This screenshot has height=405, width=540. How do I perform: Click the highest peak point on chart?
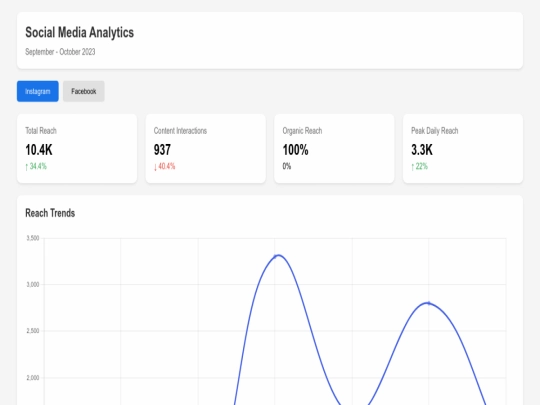tap(276, 256)
